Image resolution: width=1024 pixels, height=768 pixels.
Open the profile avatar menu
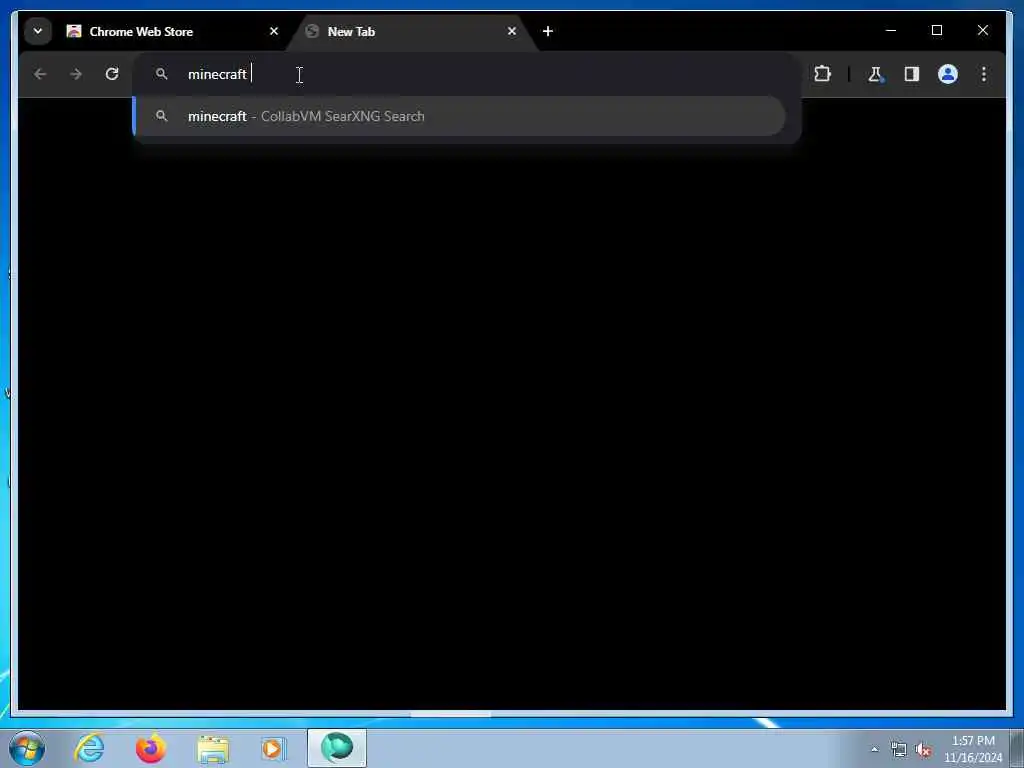pyautogui.click(x=948, y=74)
